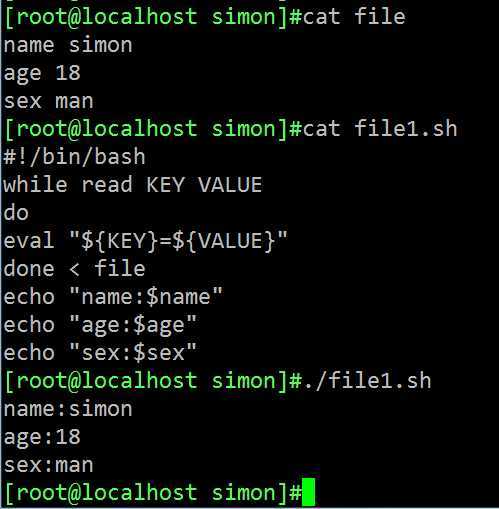499x509 pixels.
Task: Click the 'while read KEY VALUE' line
Action: [133, 185]
